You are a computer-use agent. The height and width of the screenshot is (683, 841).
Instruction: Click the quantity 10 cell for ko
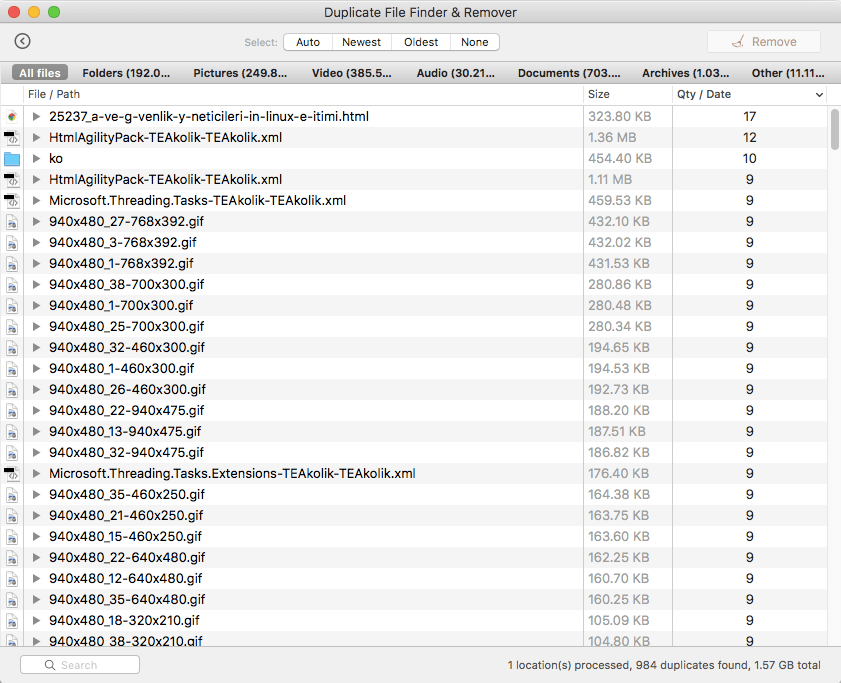(749, 158)
